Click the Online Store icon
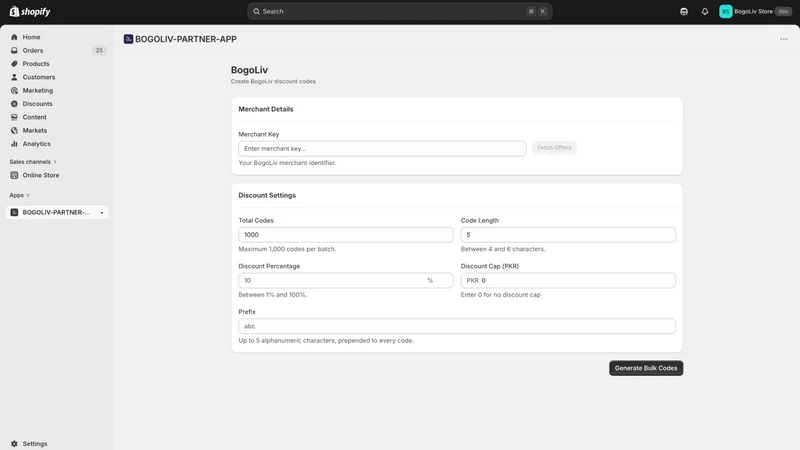 point(14,175)
